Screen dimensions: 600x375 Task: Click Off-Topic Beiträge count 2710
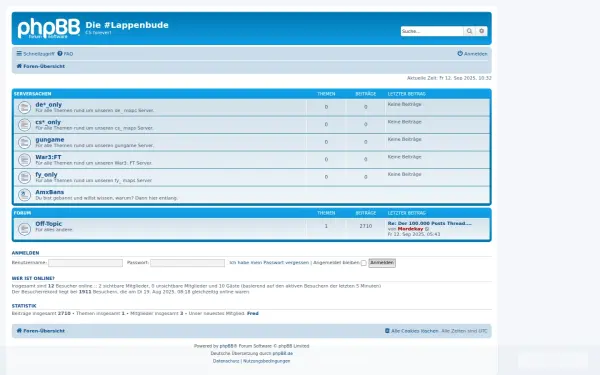[365, 226]
